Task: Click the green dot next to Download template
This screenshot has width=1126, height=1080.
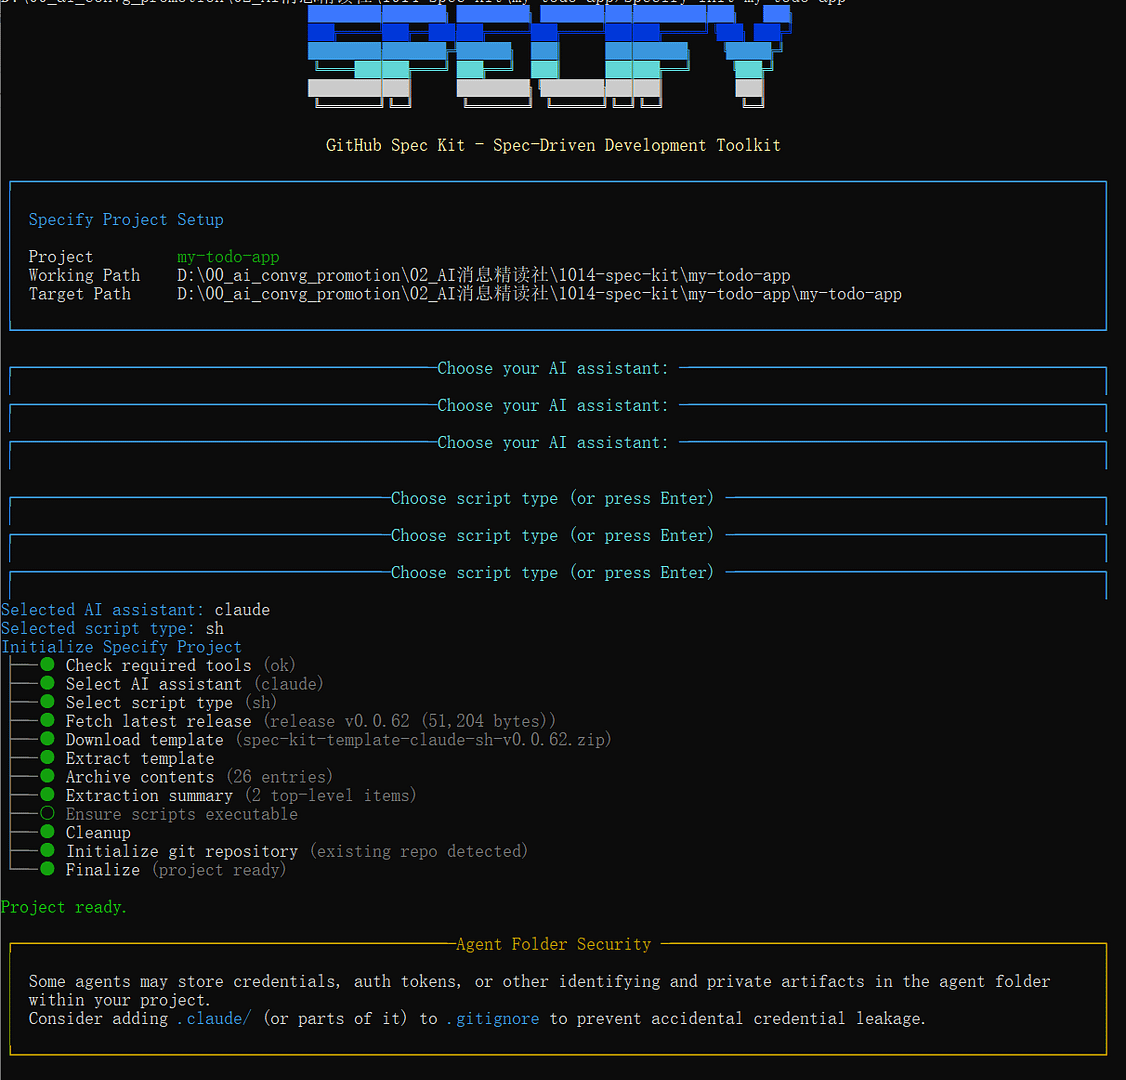Action: (47, 740)
